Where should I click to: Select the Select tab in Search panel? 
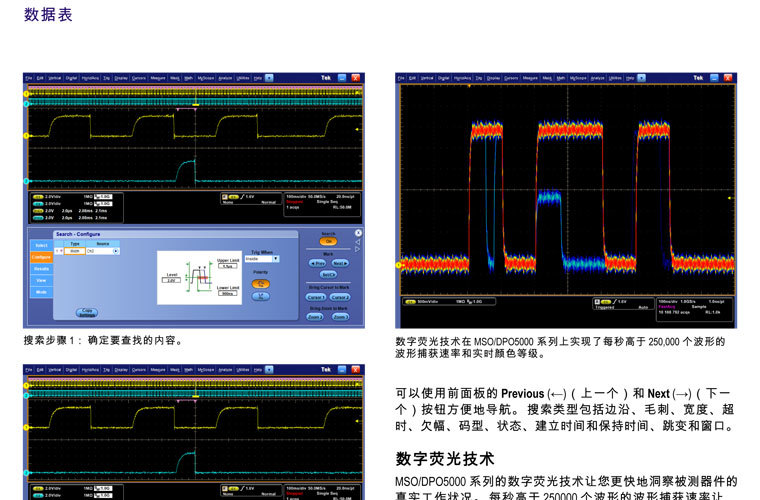point(41,246)
